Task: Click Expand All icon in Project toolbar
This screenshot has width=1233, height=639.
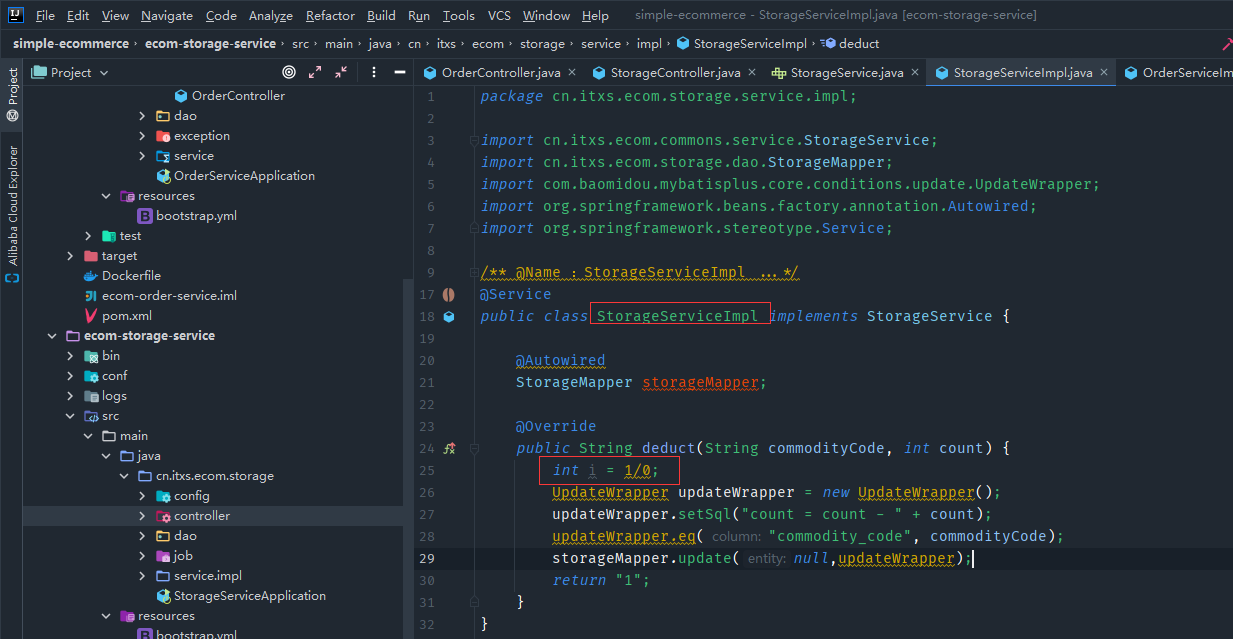Action: pos(315,72)
